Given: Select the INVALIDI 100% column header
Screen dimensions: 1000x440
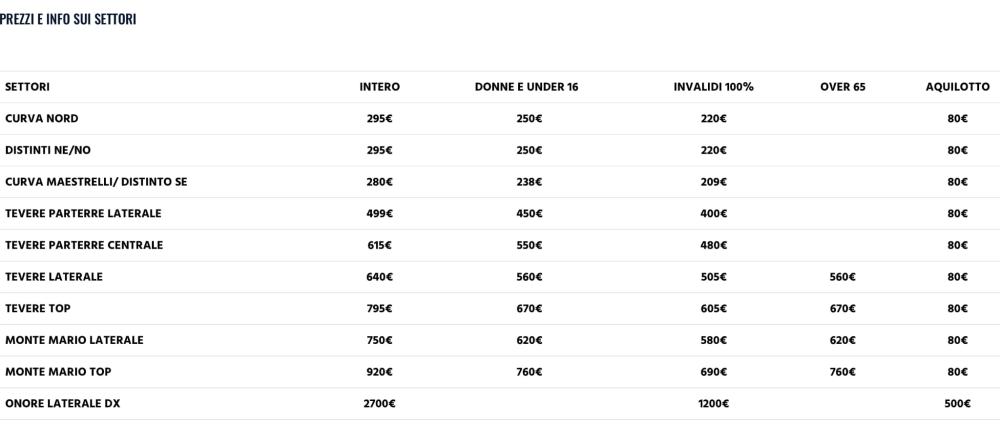Looking at the screenshot, I should coord(714,87).
